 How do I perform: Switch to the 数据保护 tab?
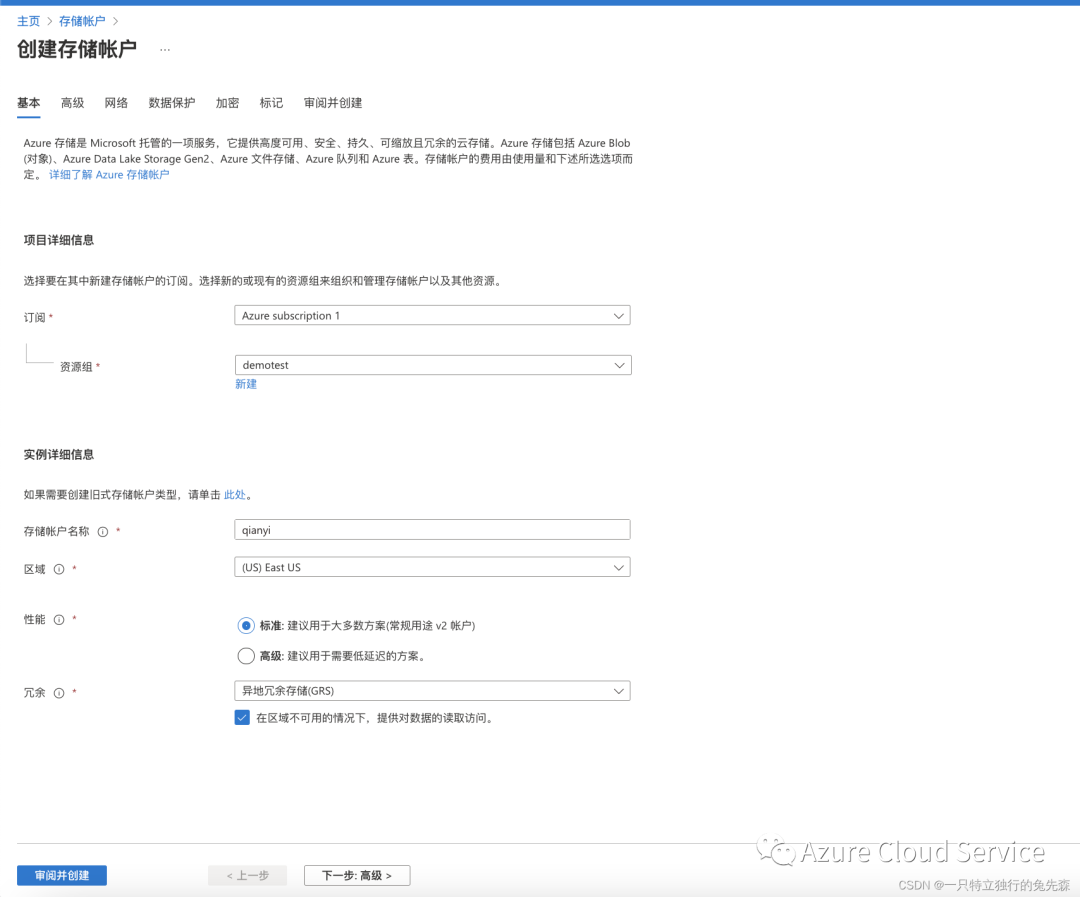click(172, 103)
